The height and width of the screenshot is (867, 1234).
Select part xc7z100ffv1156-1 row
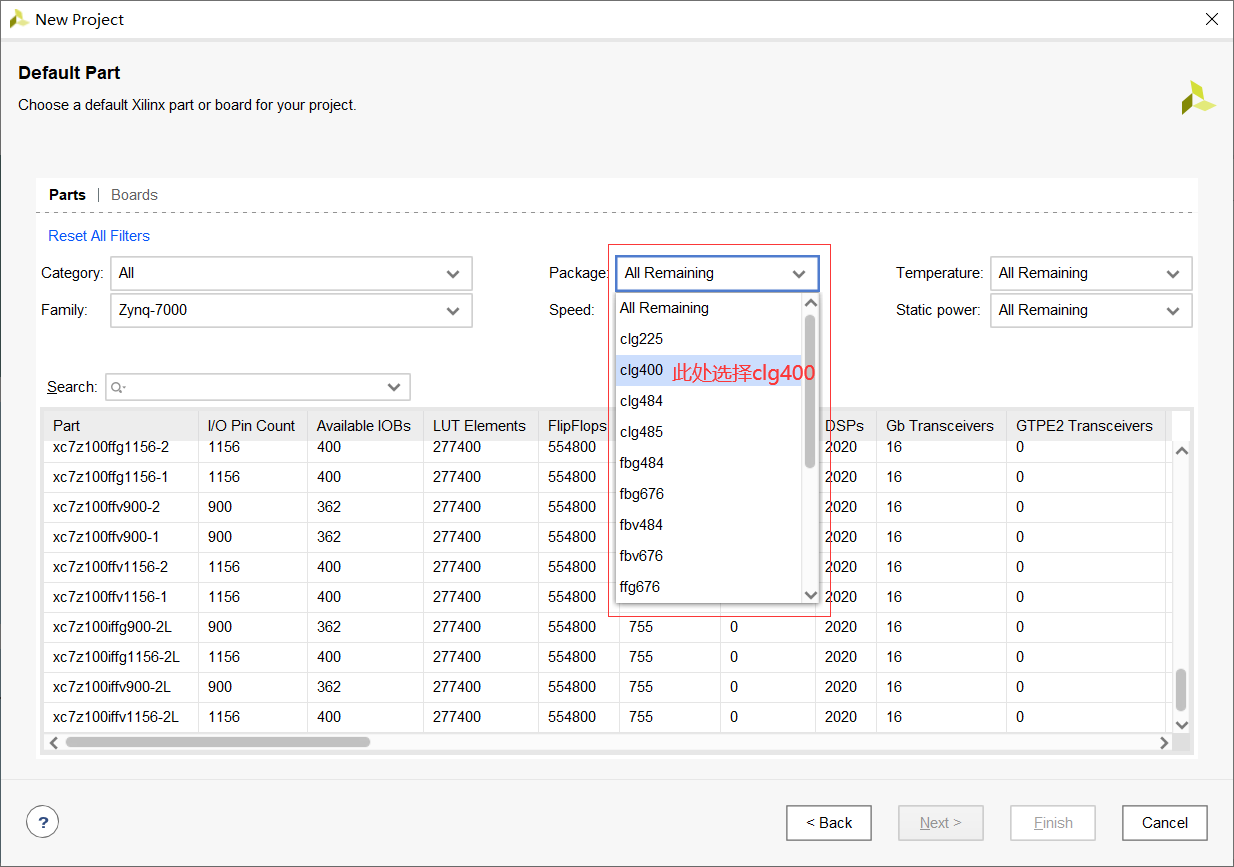point(606,597)
